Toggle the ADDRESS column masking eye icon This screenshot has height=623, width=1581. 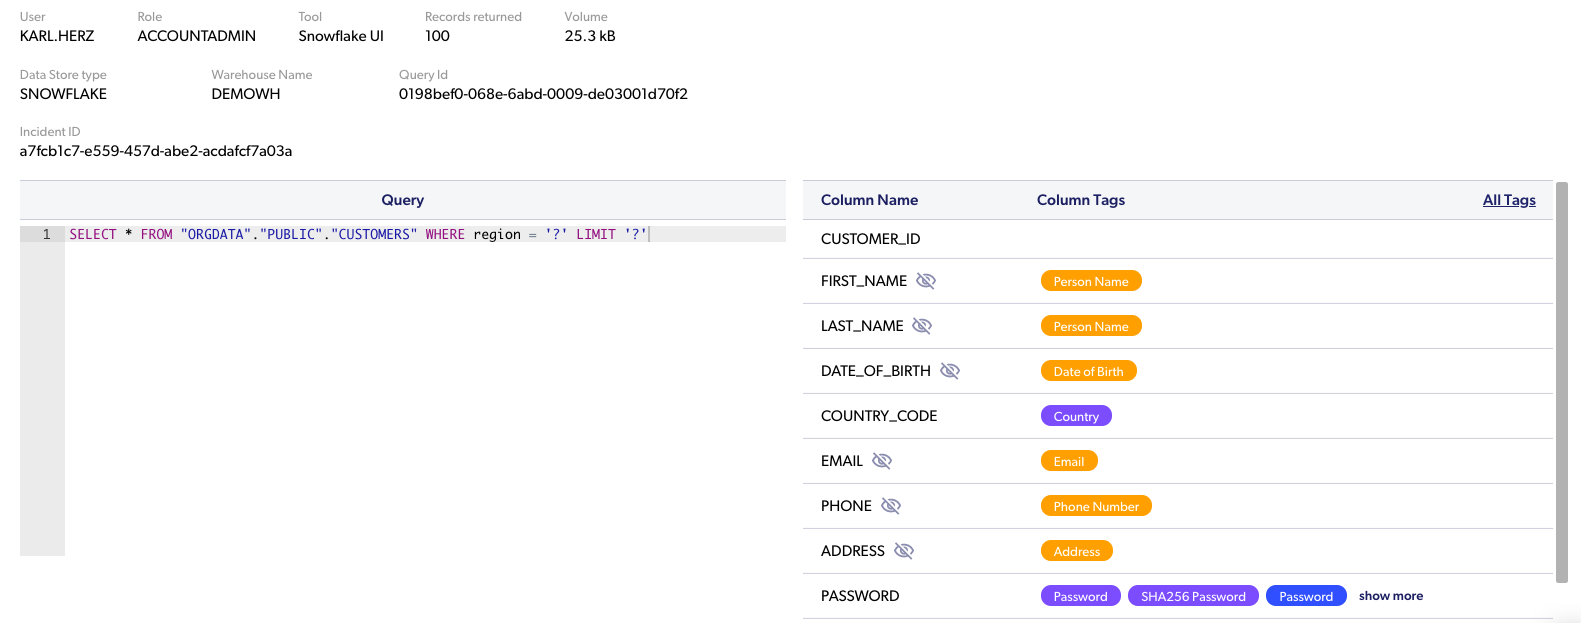click(x=904, y=551)
